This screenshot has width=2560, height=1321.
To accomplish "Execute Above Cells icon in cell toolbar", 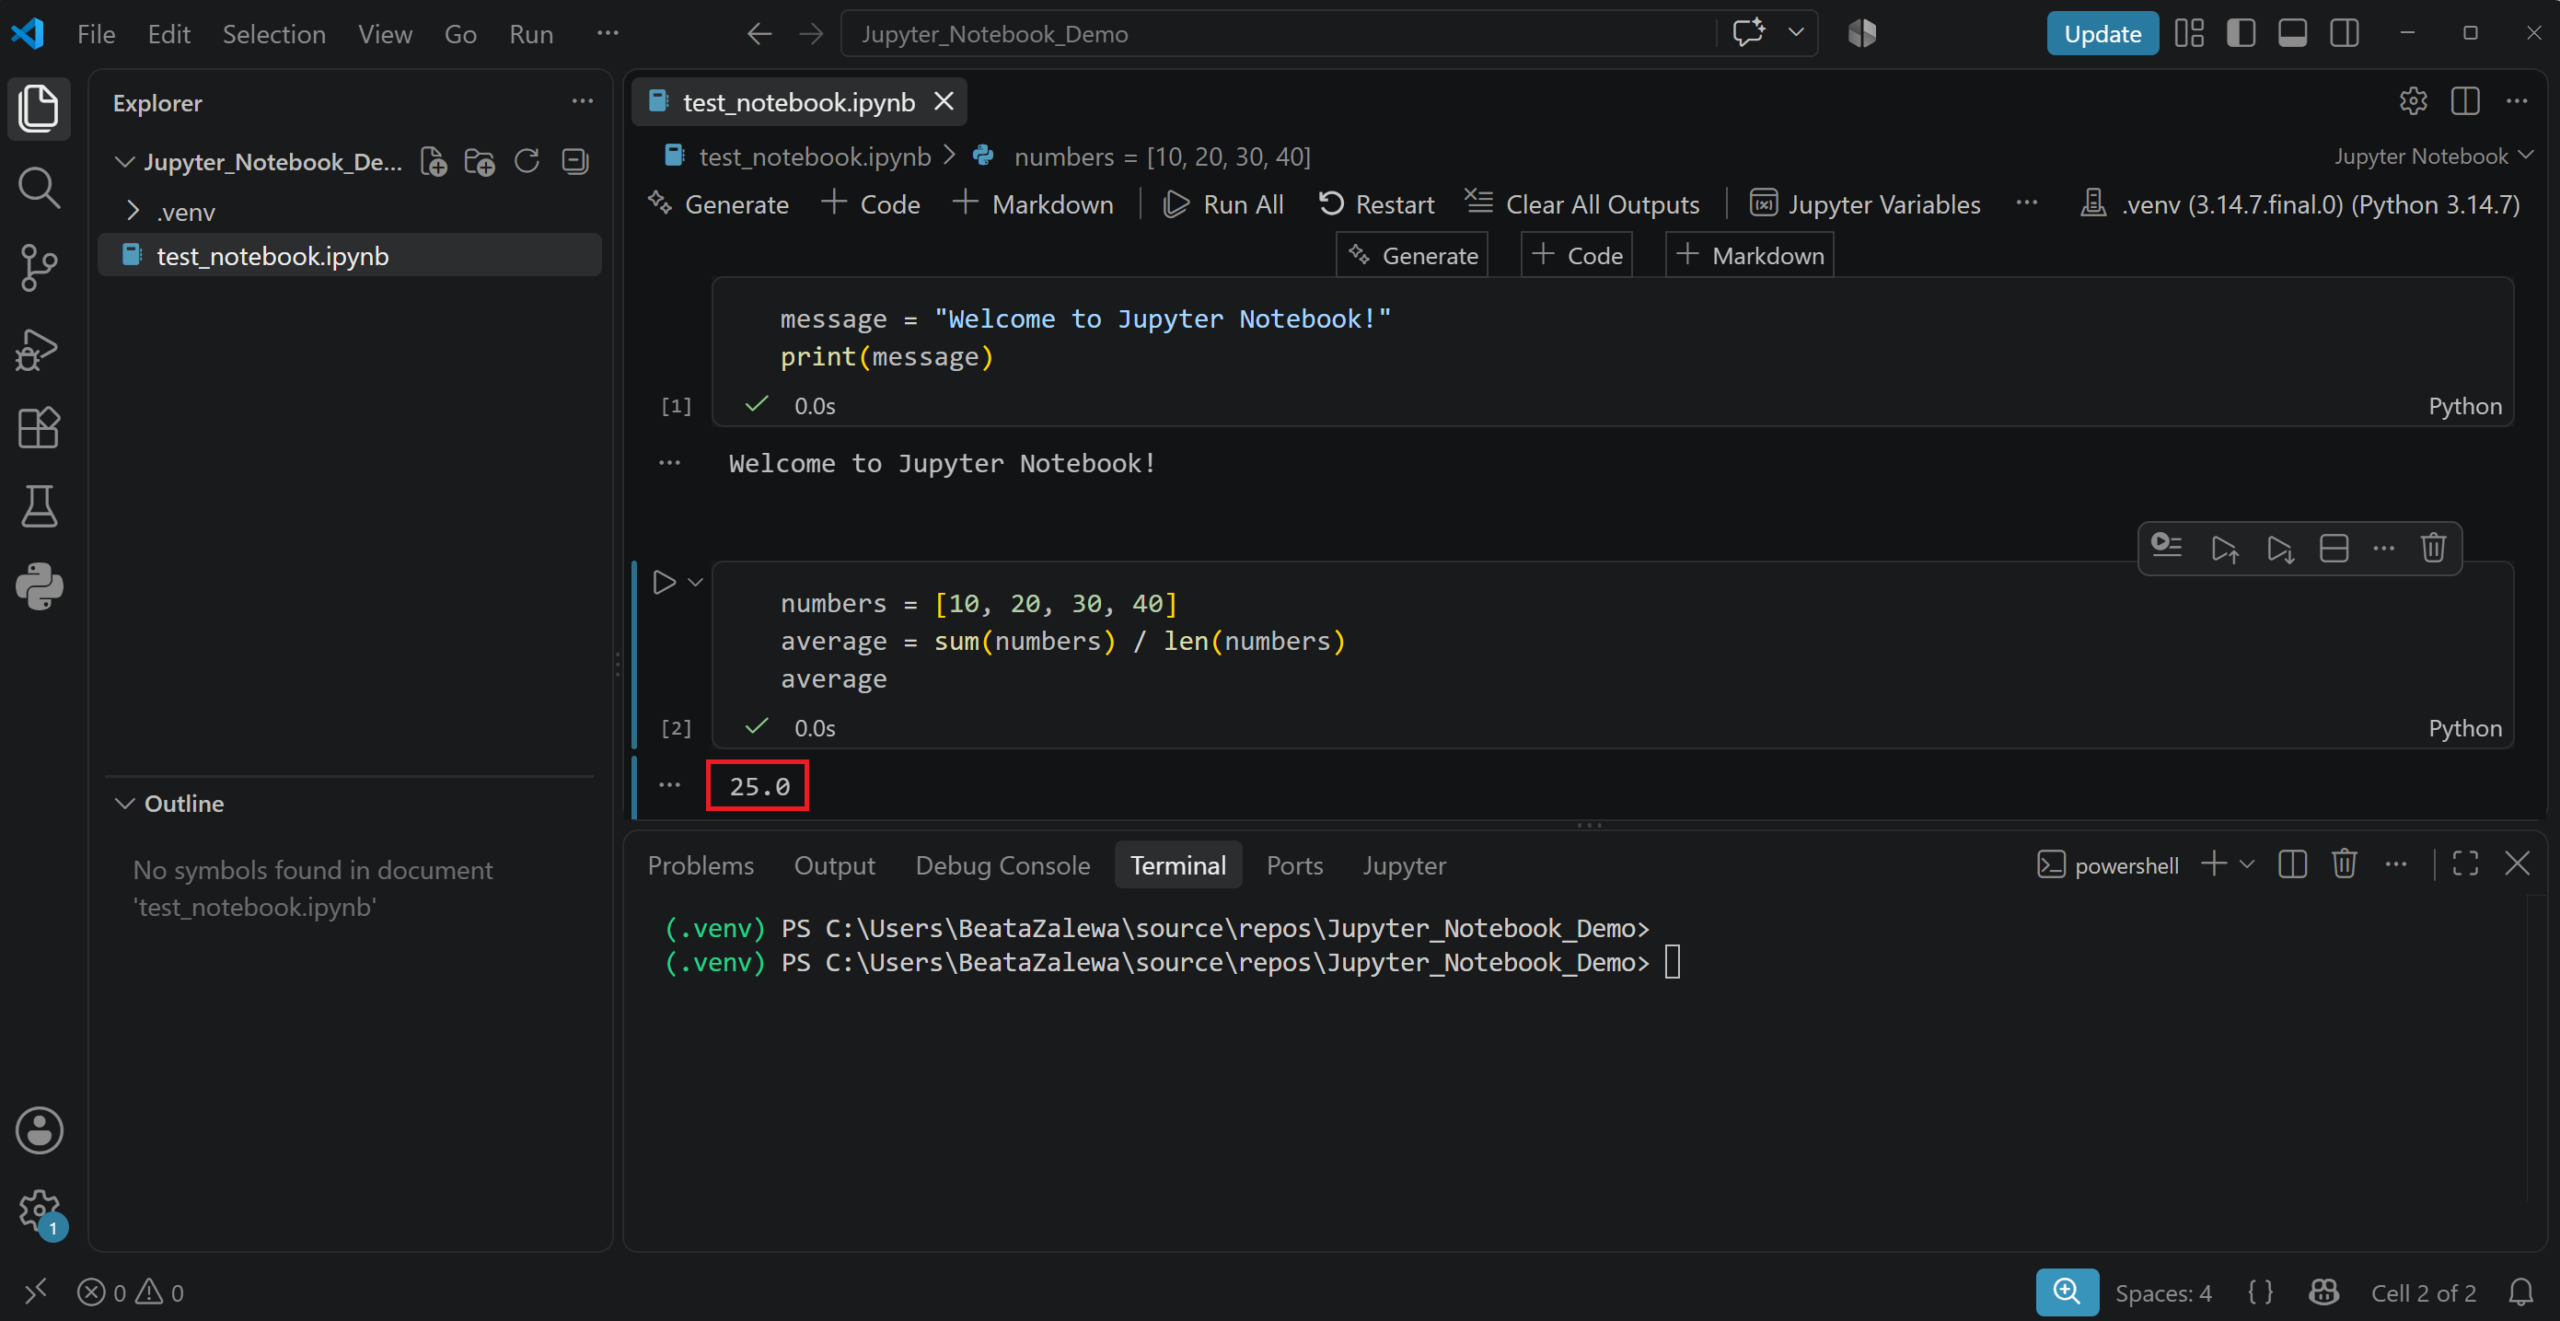I will (2224, 548).
